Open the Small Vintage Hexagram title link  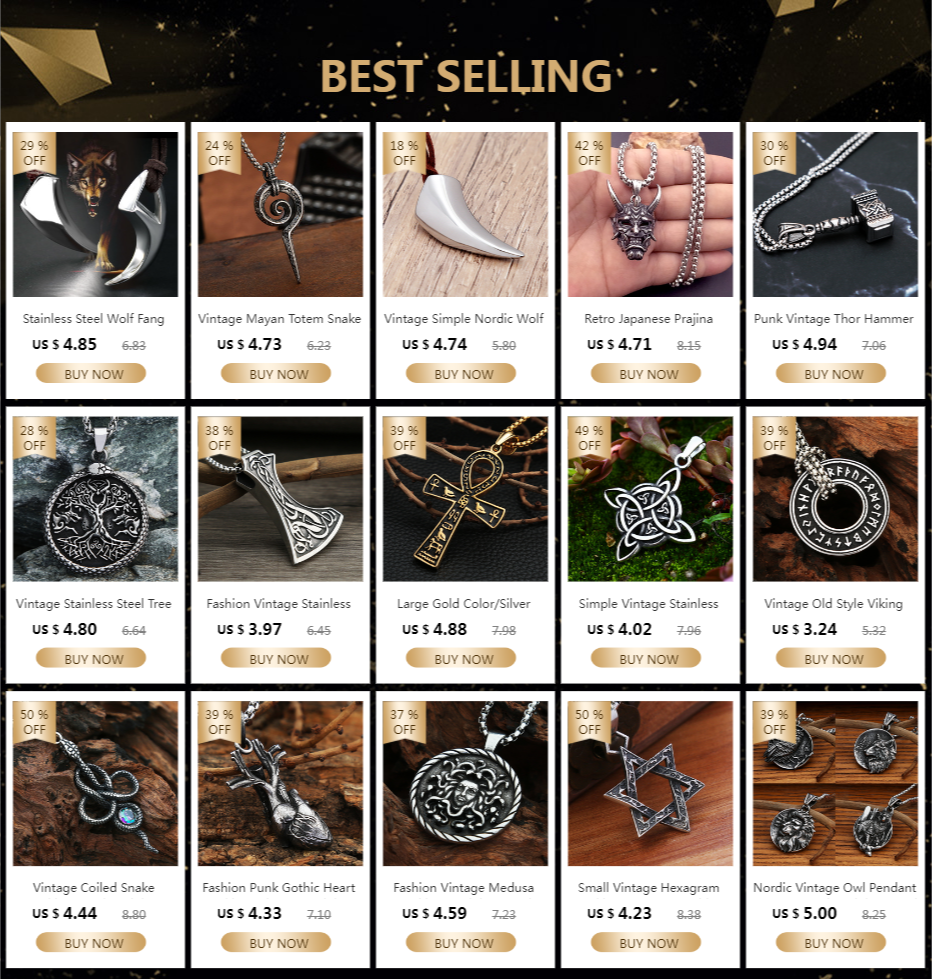[649, 887]
